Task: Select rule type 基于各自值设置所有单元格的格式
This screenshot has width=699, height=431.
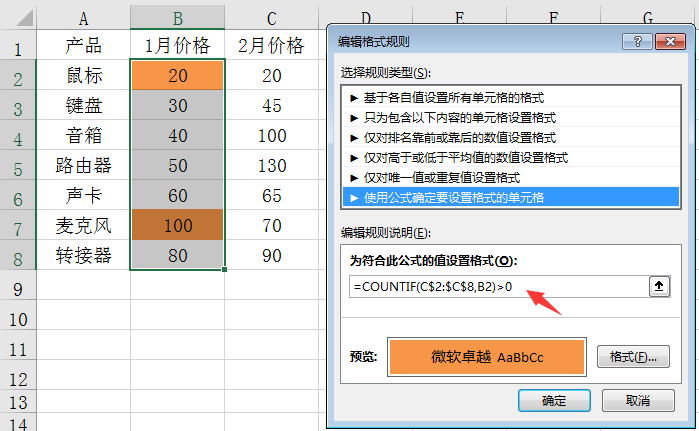Action: (511, 98)
